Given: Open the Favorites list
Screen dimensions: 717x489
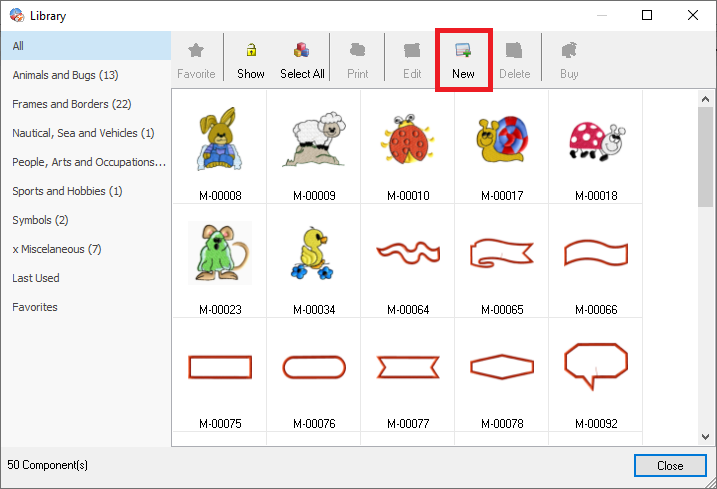Looking at the screenshot, I should [35, 307].
